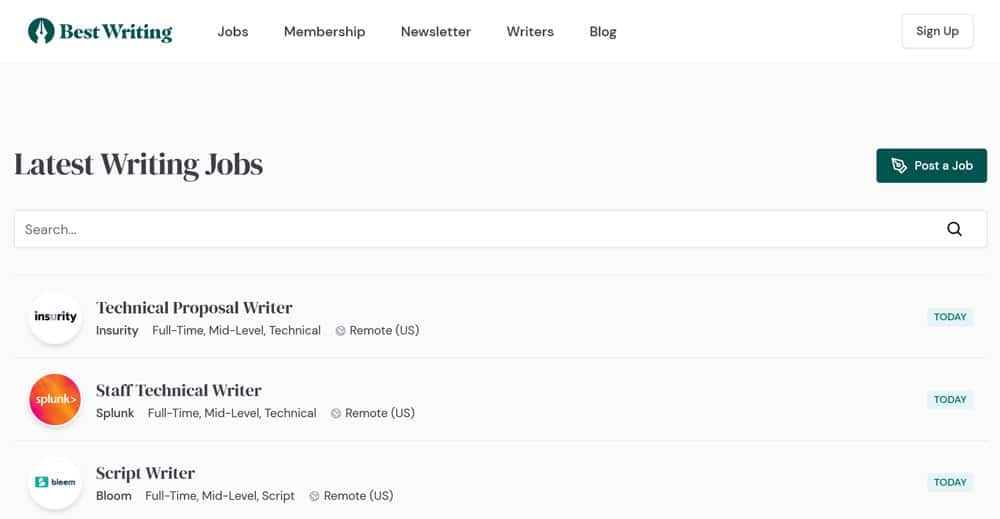Open the Jobs menu item

(x=232, y=31)
